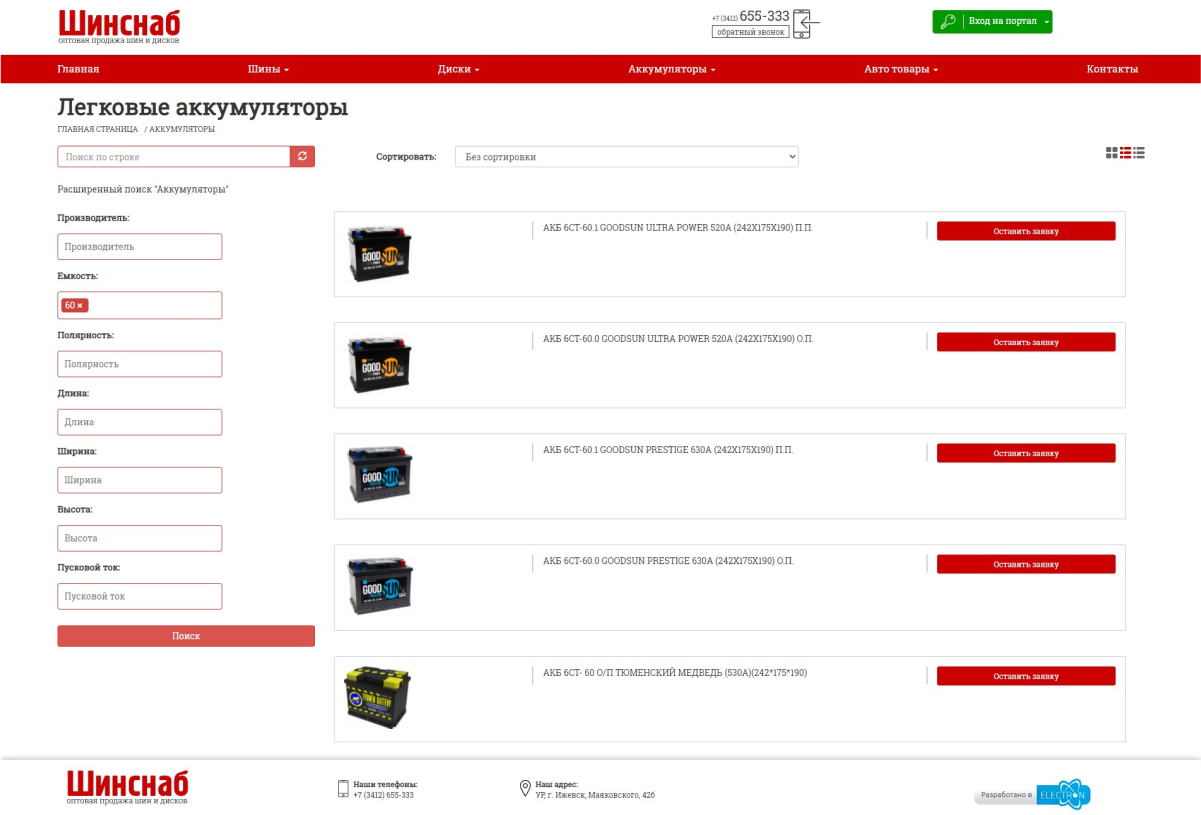Click the Пусковой ток input field
This screenshot has height=815, width=1201.
(x=140, y=596)
